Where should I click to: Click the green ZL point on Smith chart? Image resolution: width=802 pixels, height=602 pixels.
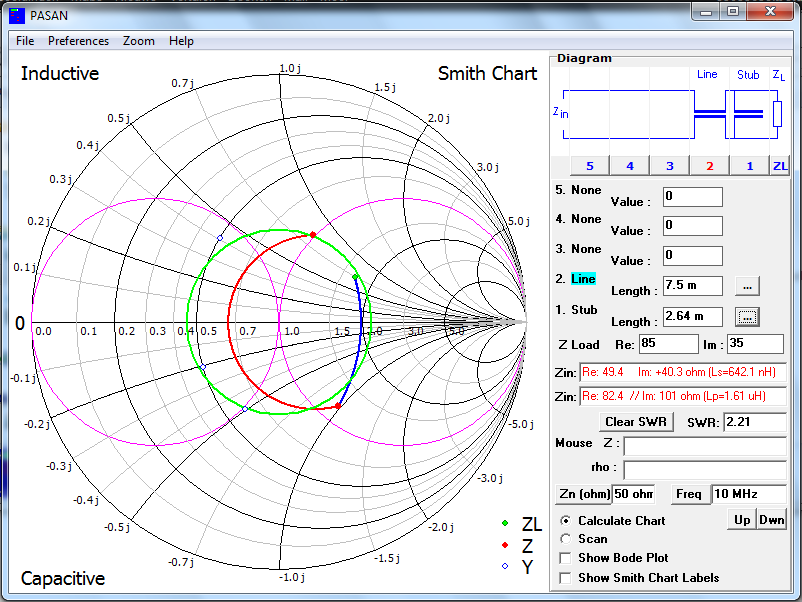[355, 277]
